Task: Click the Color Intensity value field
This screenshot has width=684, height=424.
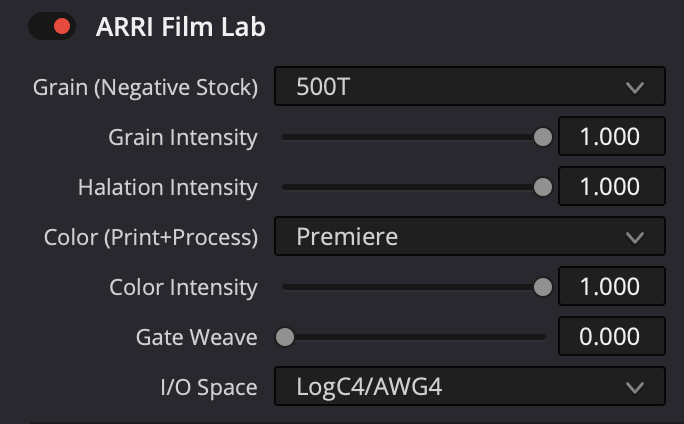Action: click(610, 287)
